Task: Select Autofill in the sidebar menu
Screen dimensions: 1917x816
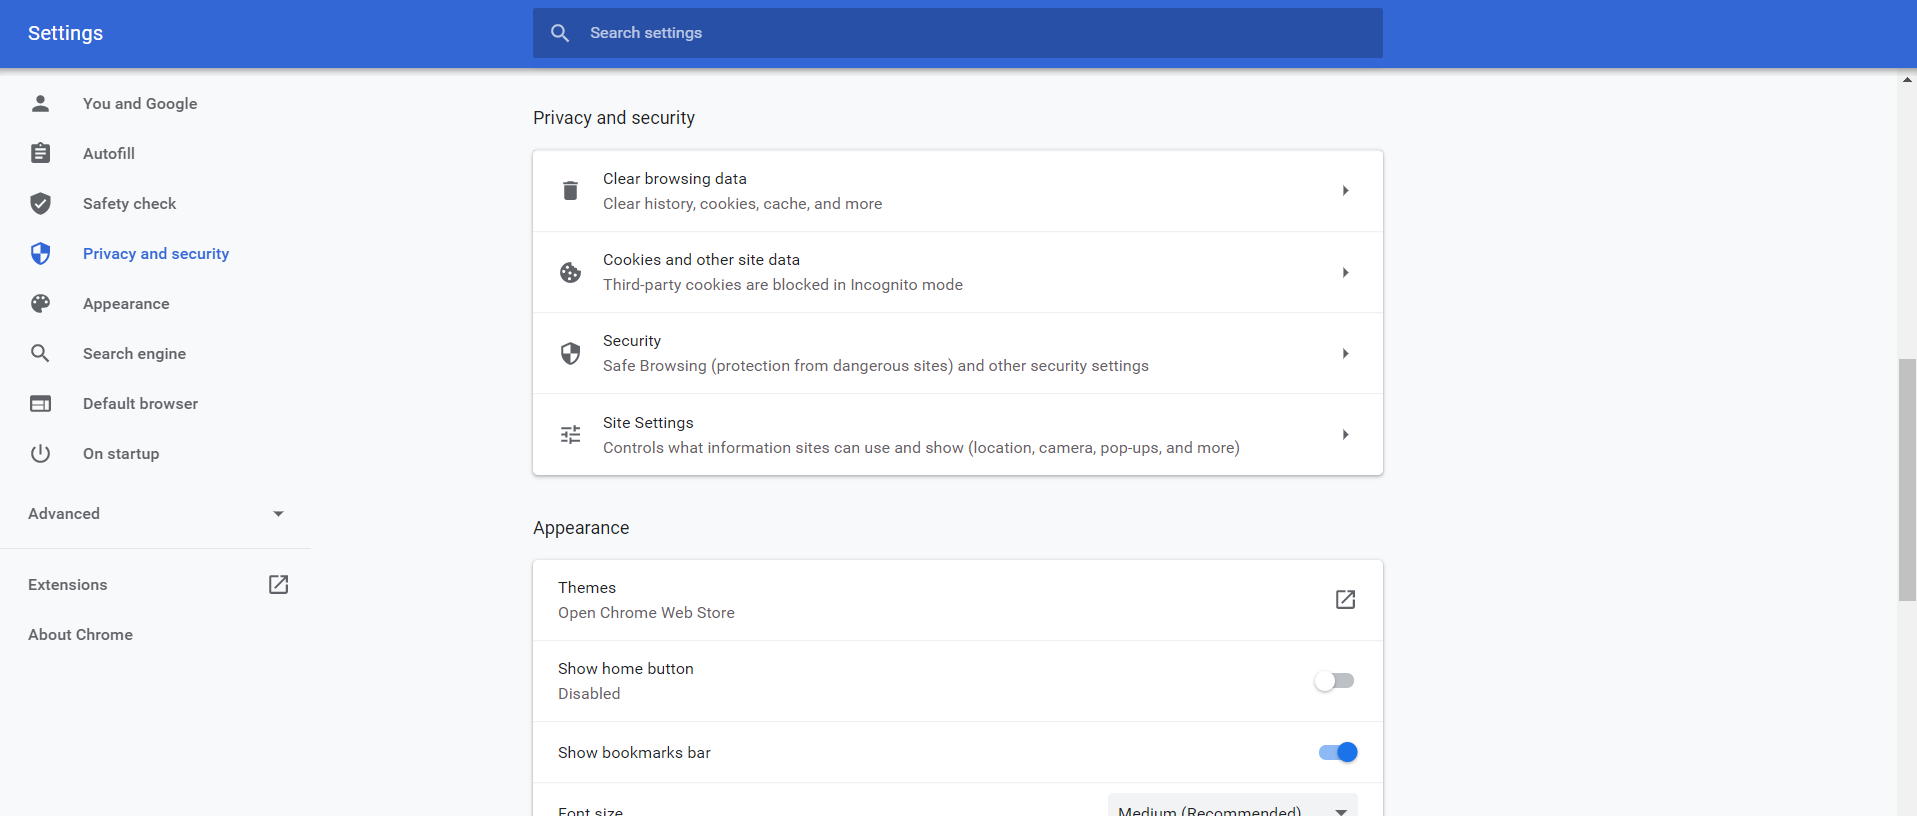Action: 109,153
